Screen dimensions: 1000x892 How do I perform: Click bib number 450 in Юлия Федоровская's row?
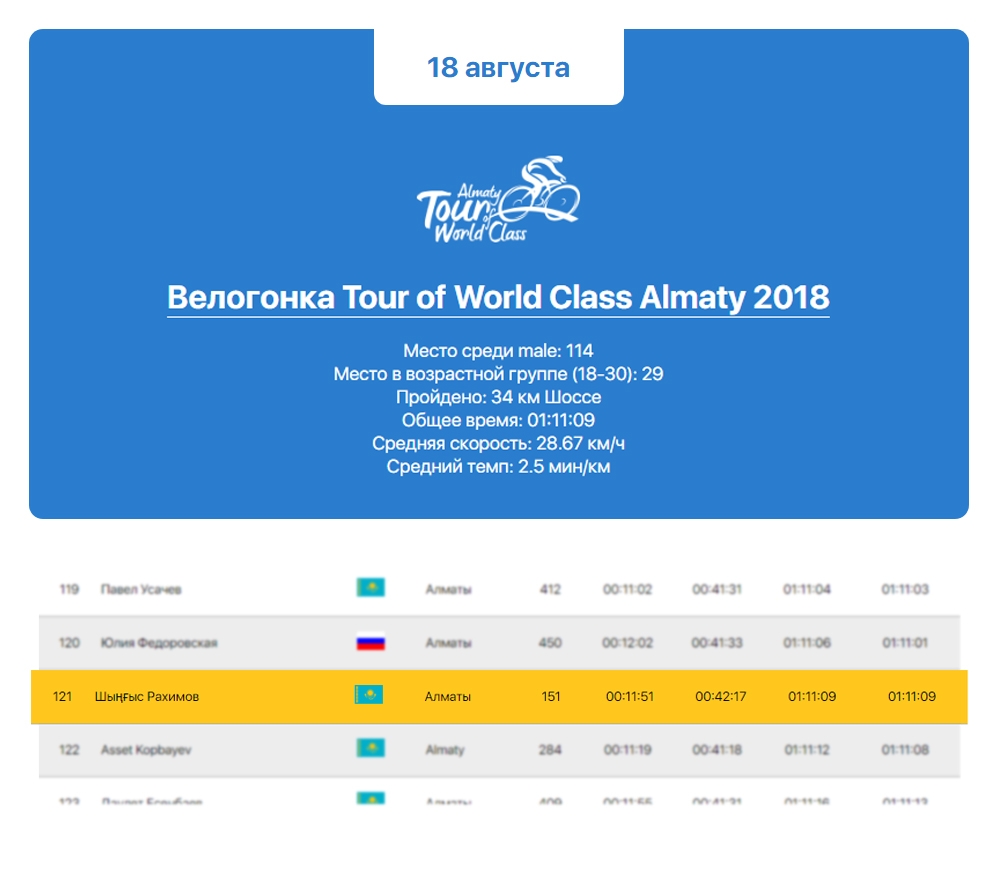[550, 643]
